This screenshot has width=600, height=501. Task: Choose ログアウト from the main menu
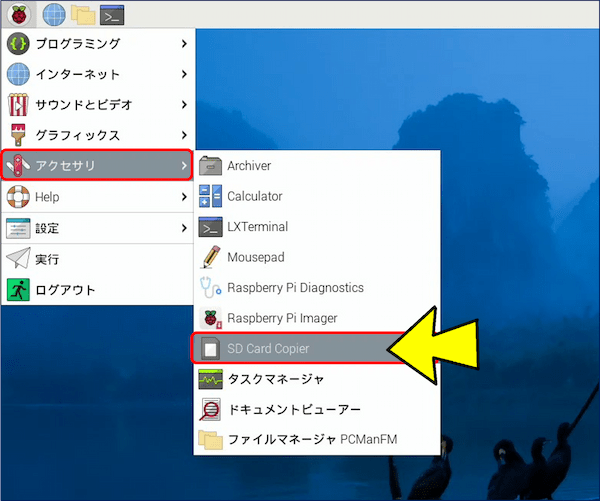click(65, 290)
